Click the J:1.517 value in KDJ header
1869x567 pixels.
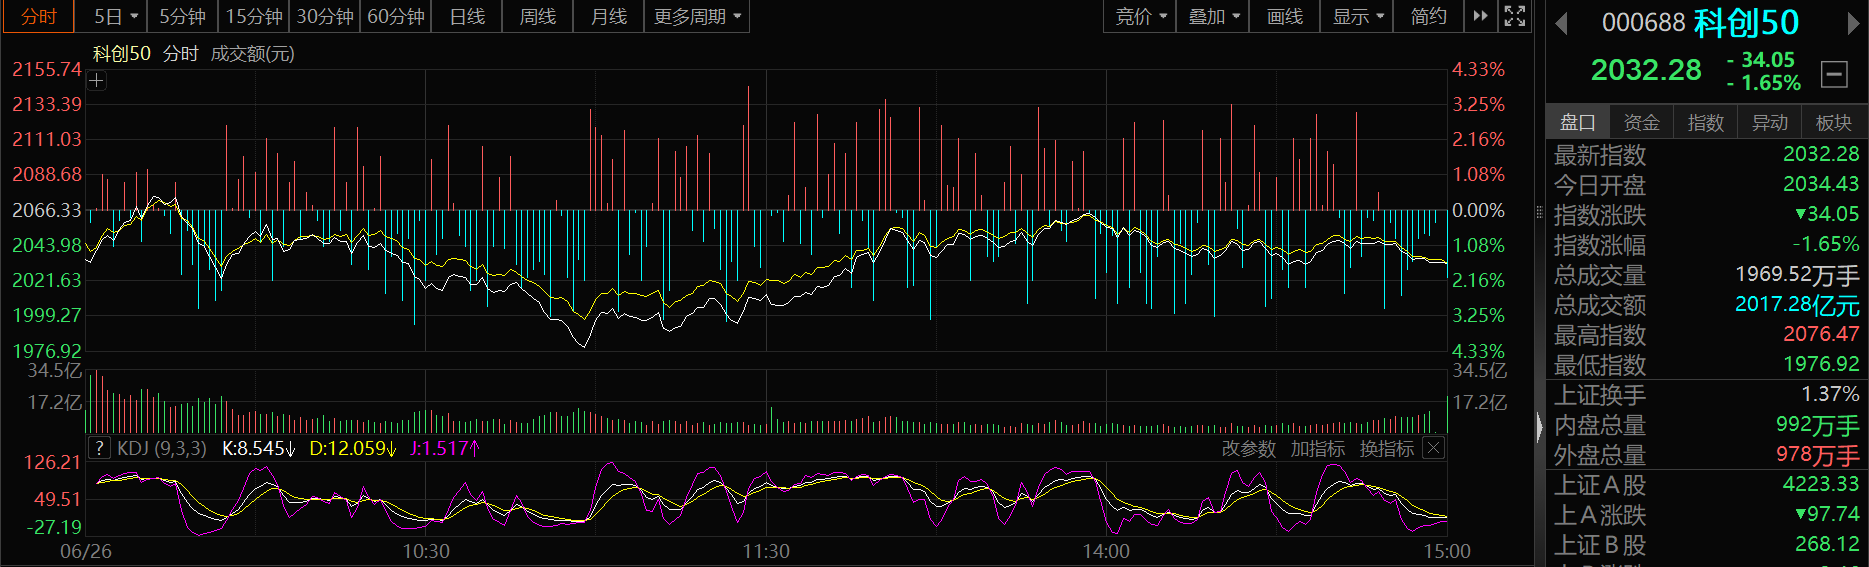coord(444,448)
